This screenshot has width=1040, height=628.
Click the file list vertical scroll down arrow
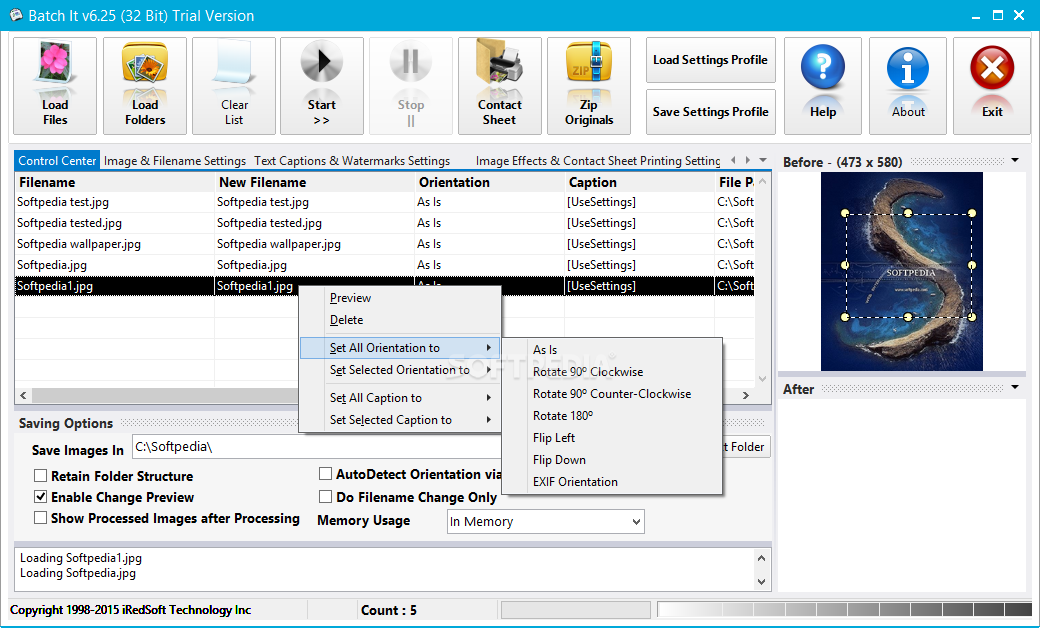[762, 379]
